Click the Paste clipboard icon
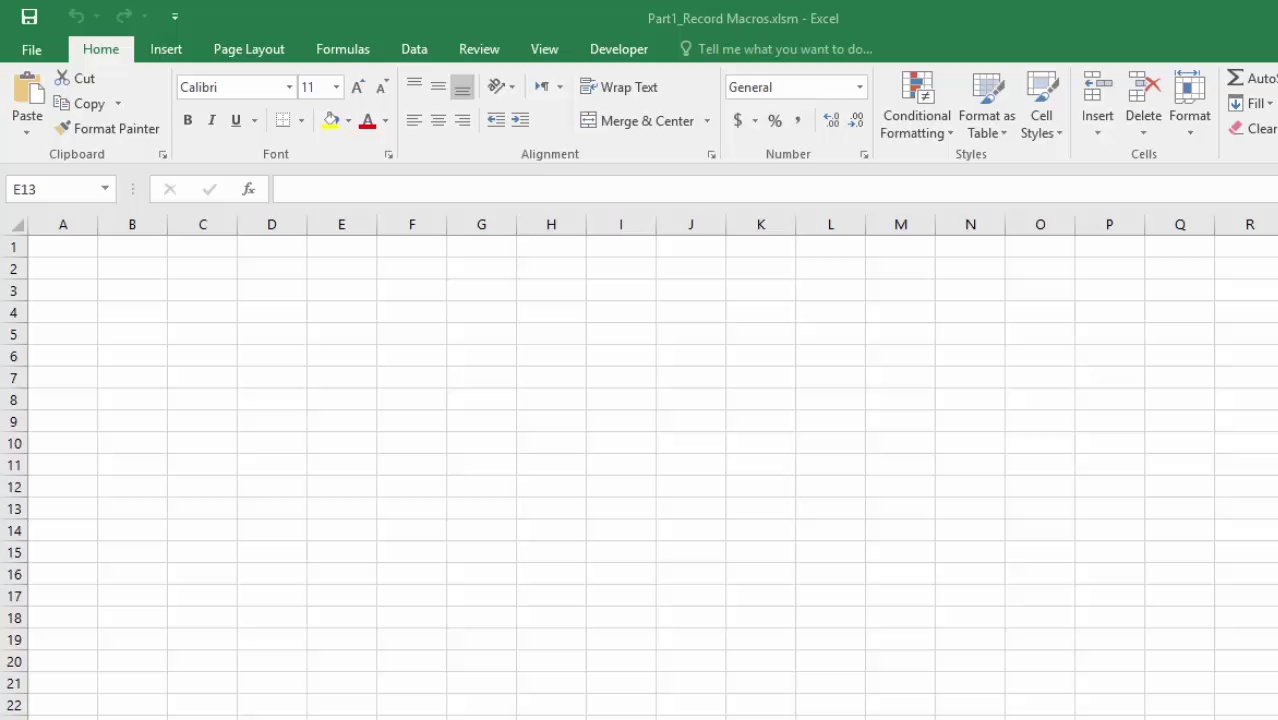The height and width of the screenshot is (720, 1278). pyautogui.click(x=27, y=90)
